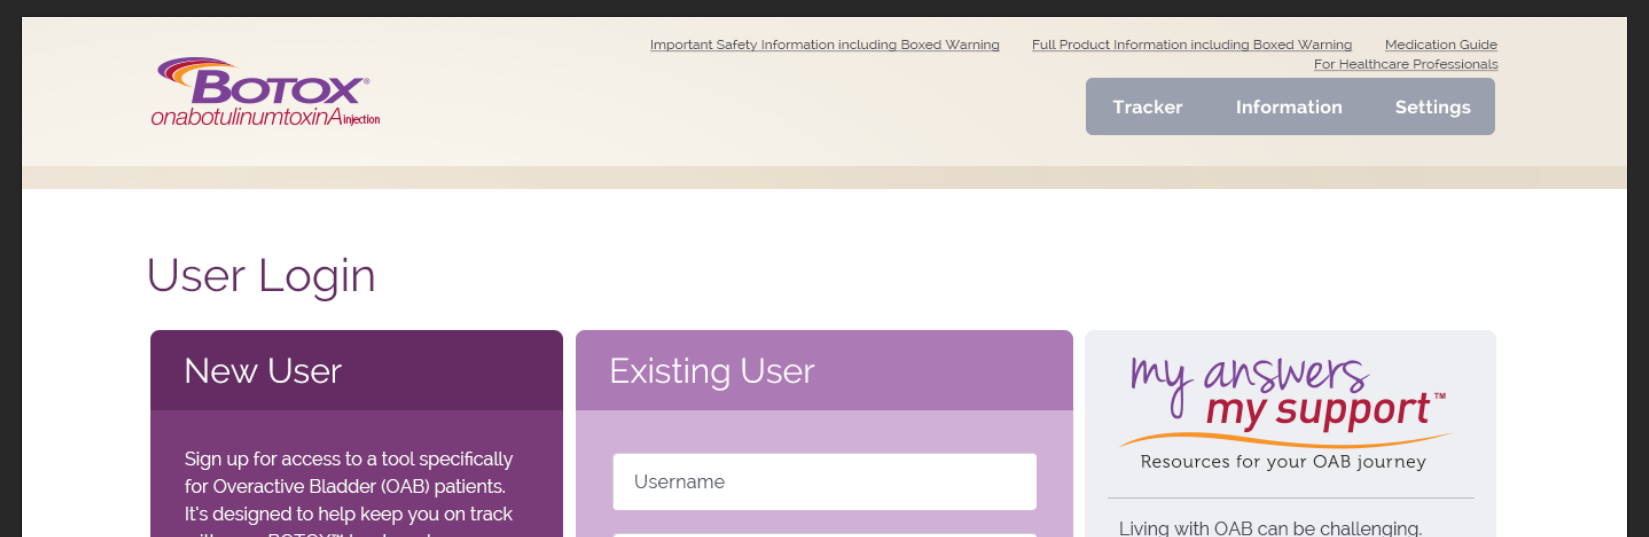Click the onabotulinumtoxinA injection subtitle text
The height and width of the screenshot is (537, 1649).
[x=265, y=118]
